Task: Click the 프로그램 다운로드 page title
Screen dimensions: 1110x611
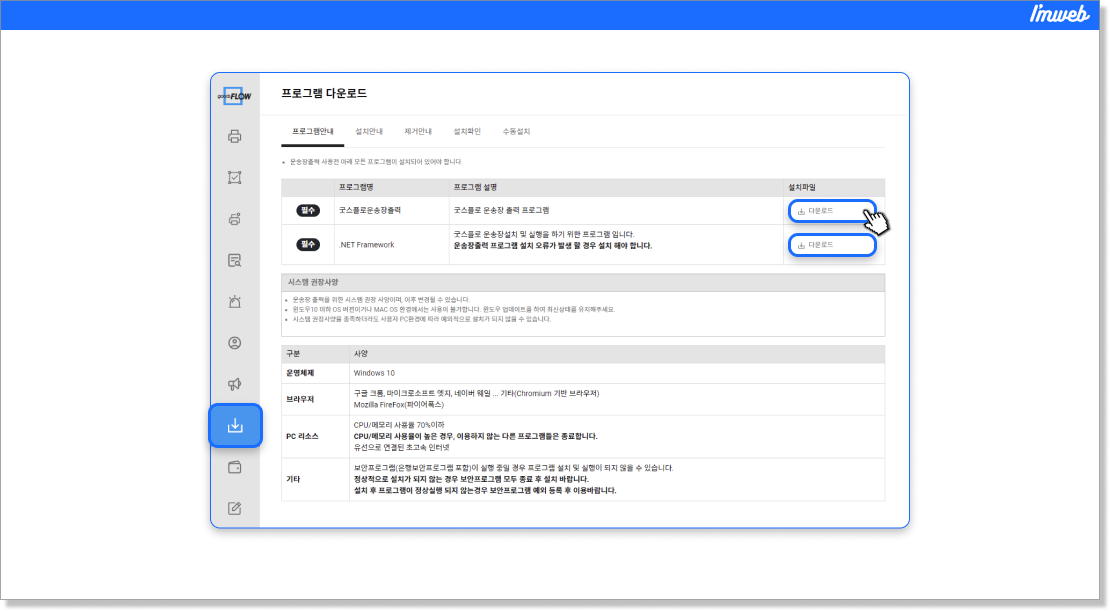Action: pyautogui.click(x=324, y=93)
